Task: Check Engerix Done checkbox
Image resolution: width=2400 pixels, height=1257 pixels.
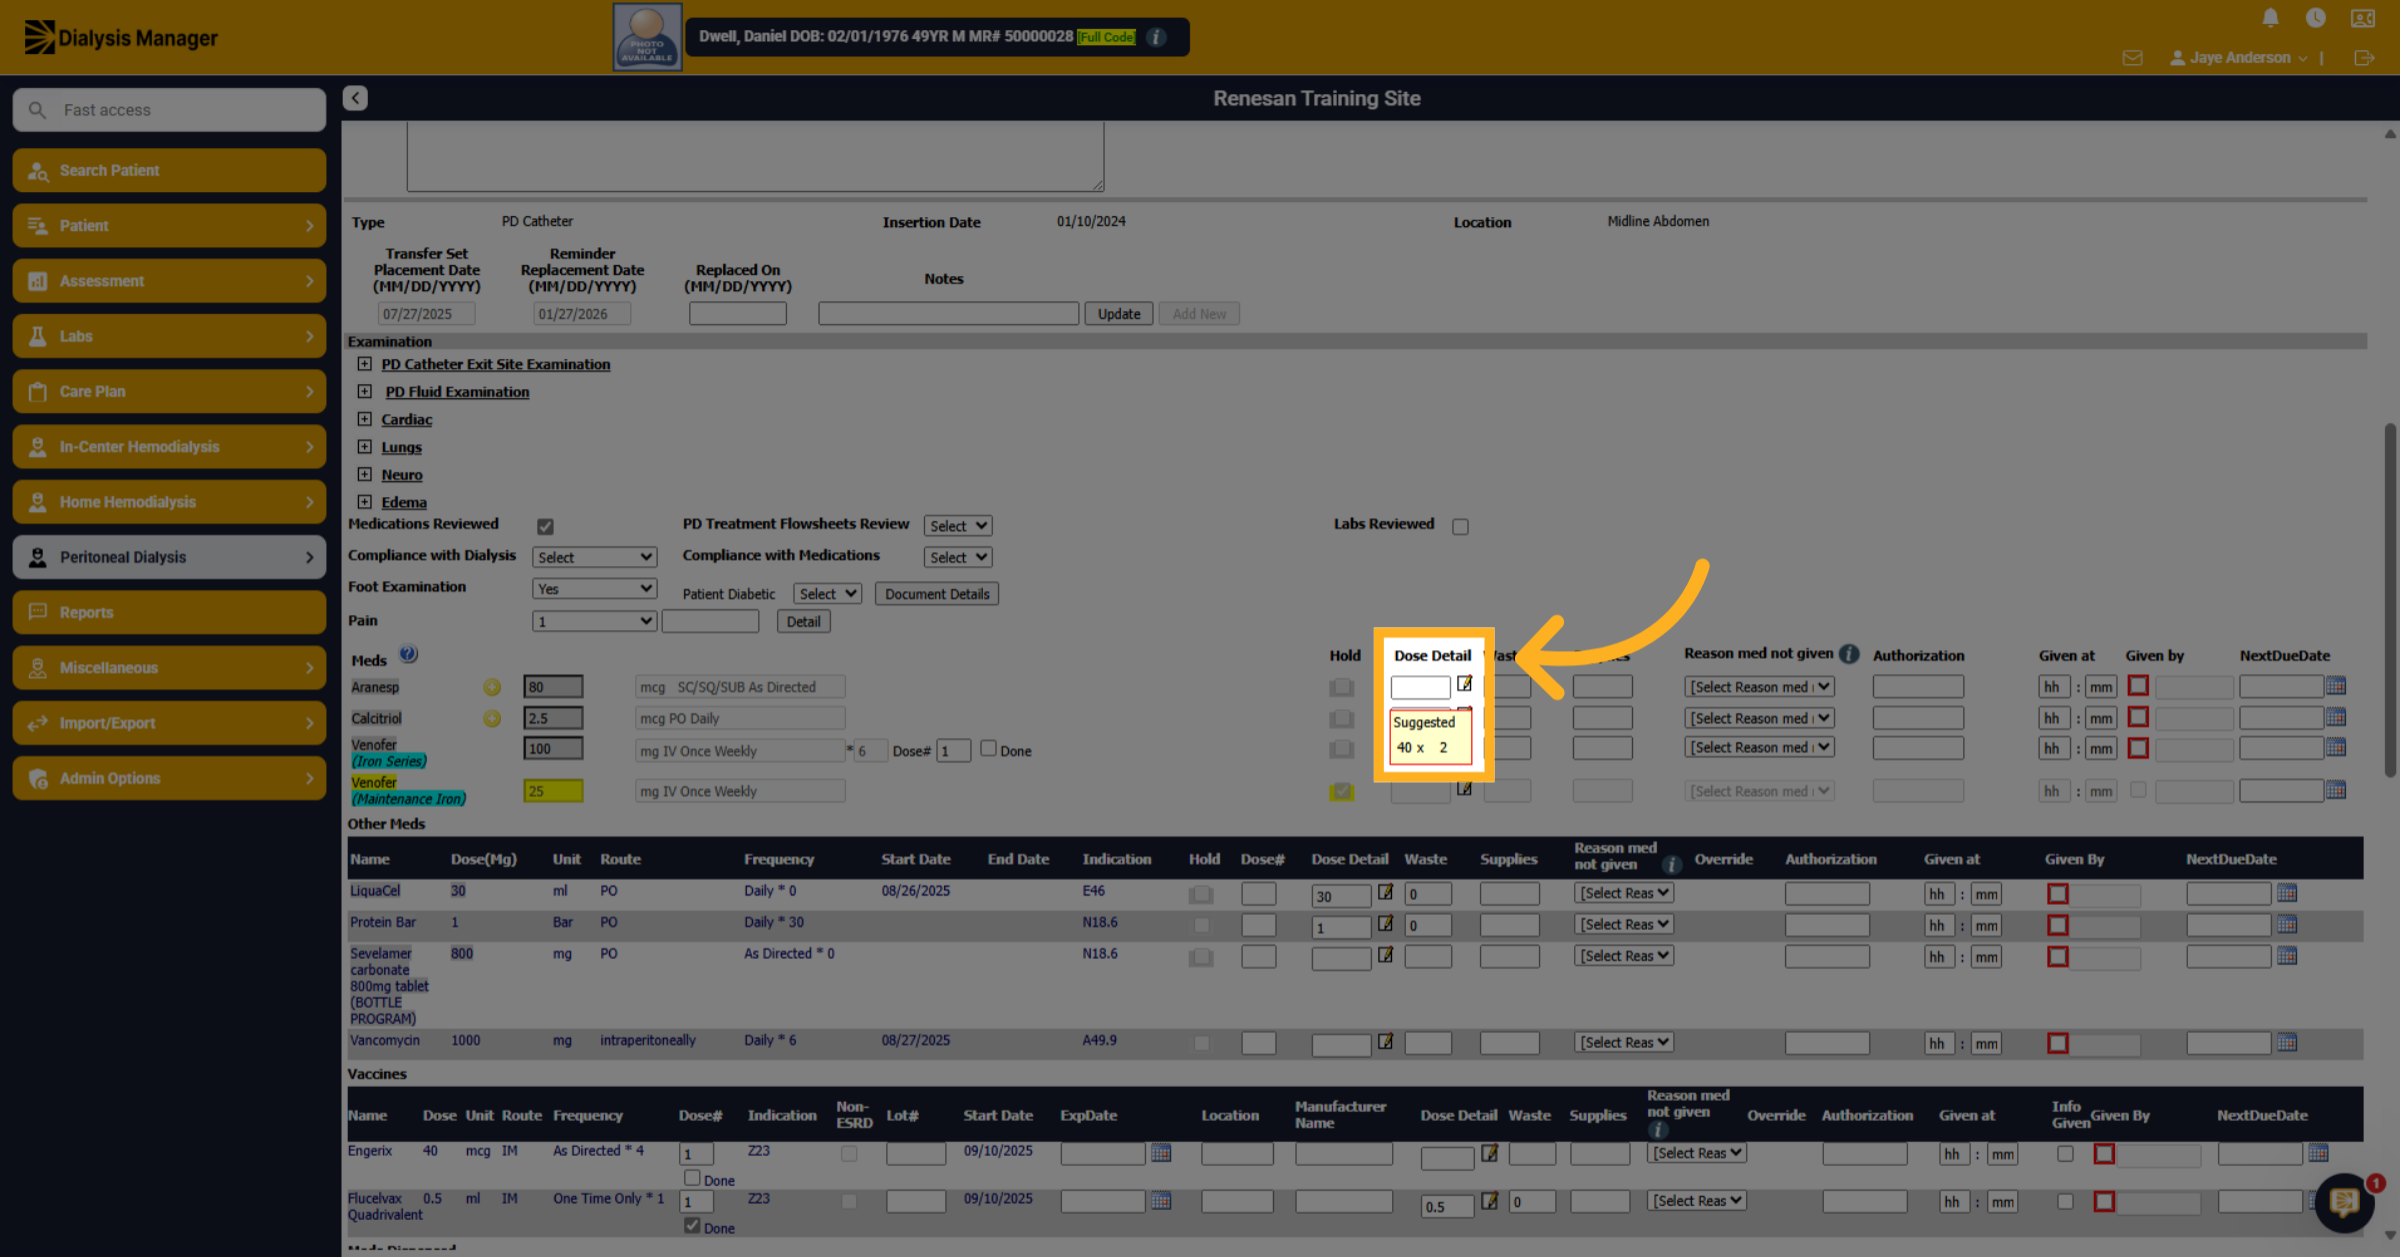Action: click(x=692, y=1178)
